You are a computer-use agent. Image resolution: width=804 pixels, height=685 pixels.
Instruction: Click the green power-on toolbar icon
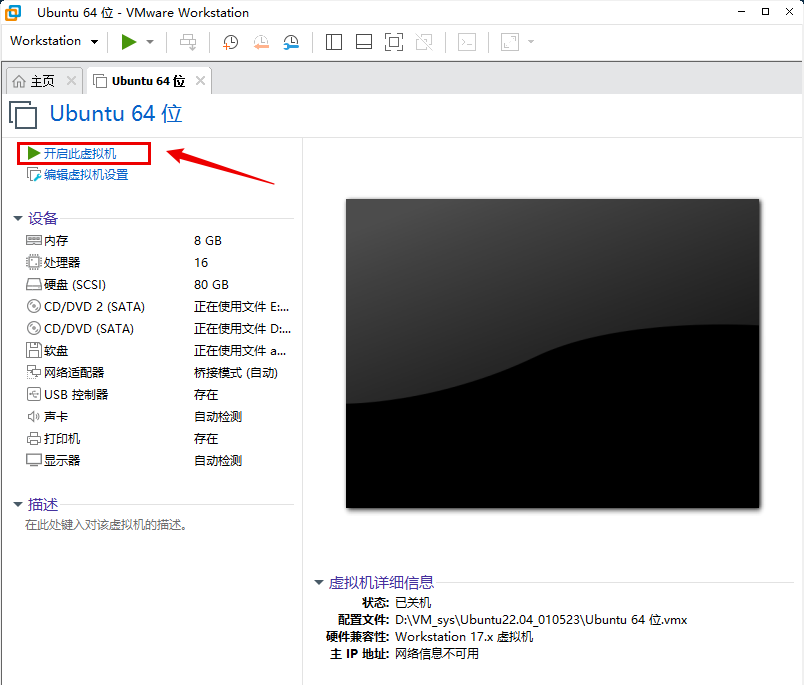pyautogui.click(x=128, y=41)
